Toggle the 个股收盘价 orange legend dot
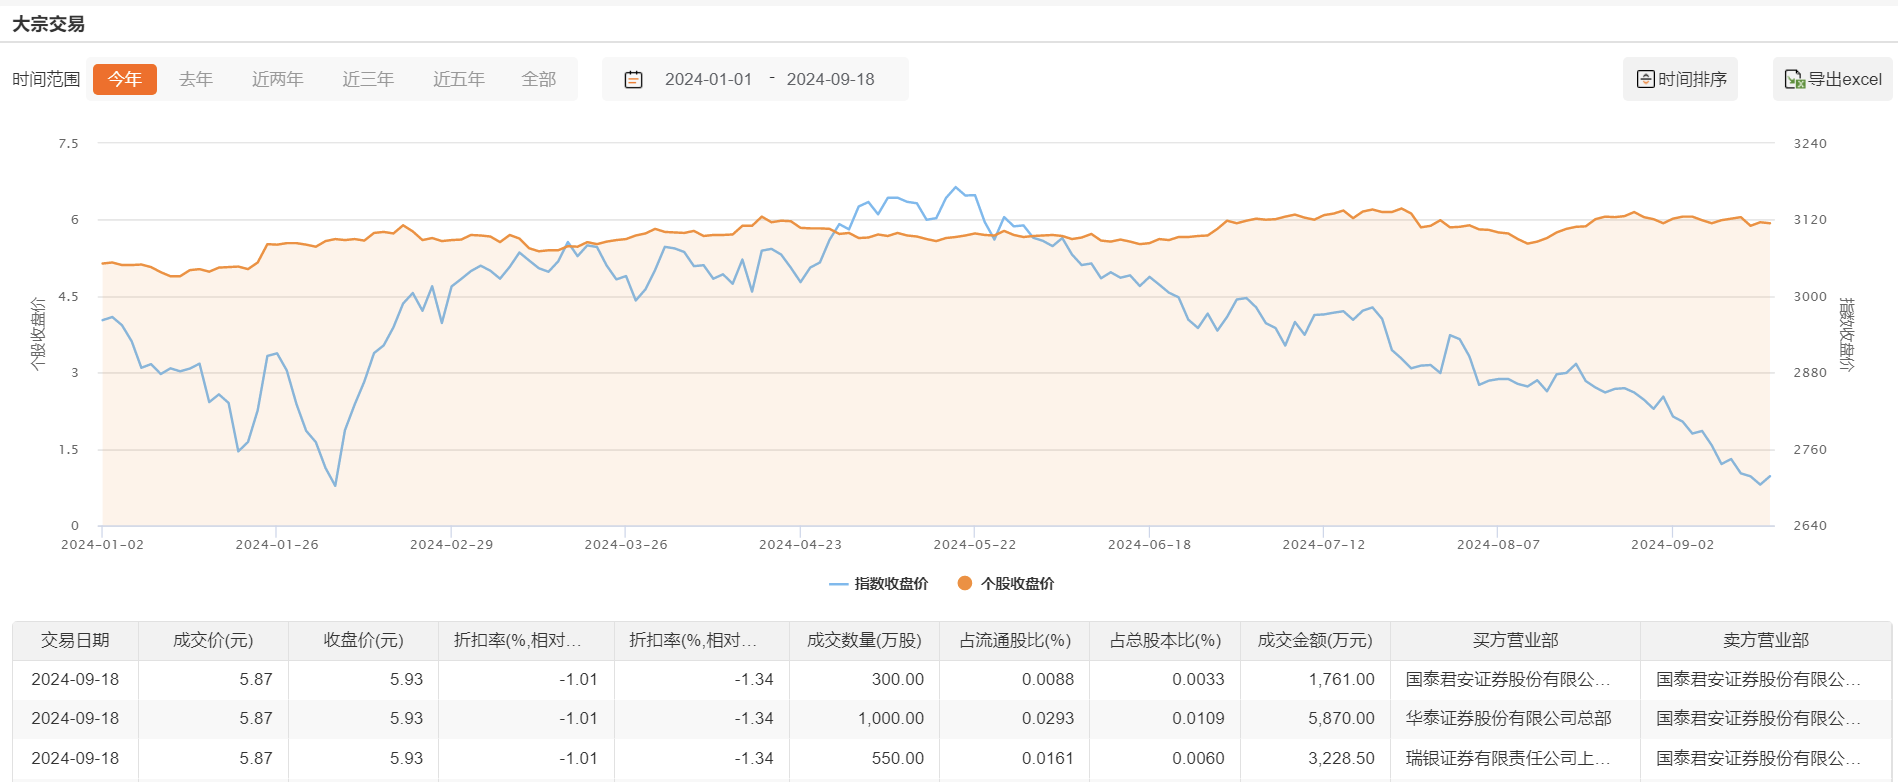This screenshot has height=782, width=1898. click(x=965, y=583)
